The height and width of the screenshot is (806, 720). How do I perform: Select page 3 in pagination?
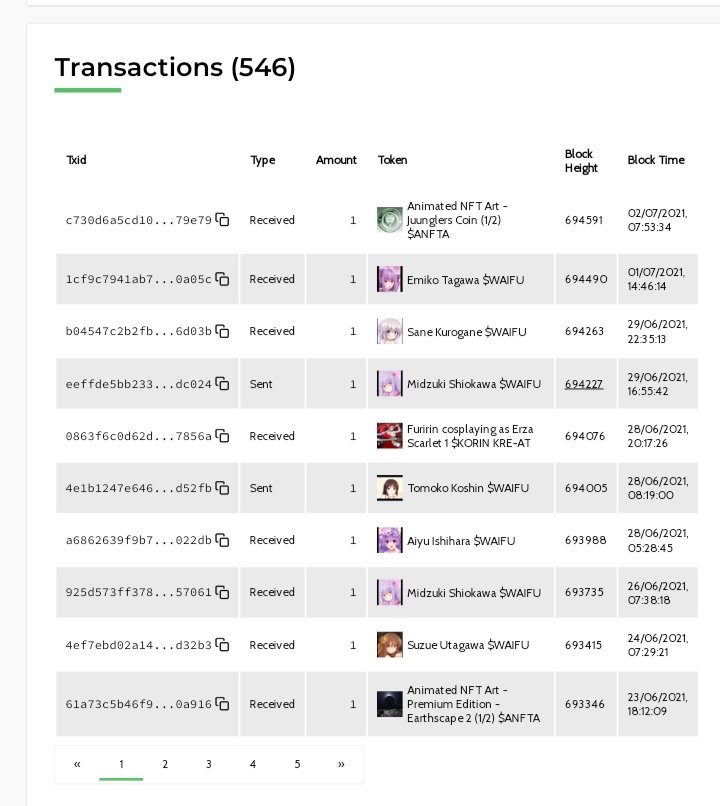point(209,764)
